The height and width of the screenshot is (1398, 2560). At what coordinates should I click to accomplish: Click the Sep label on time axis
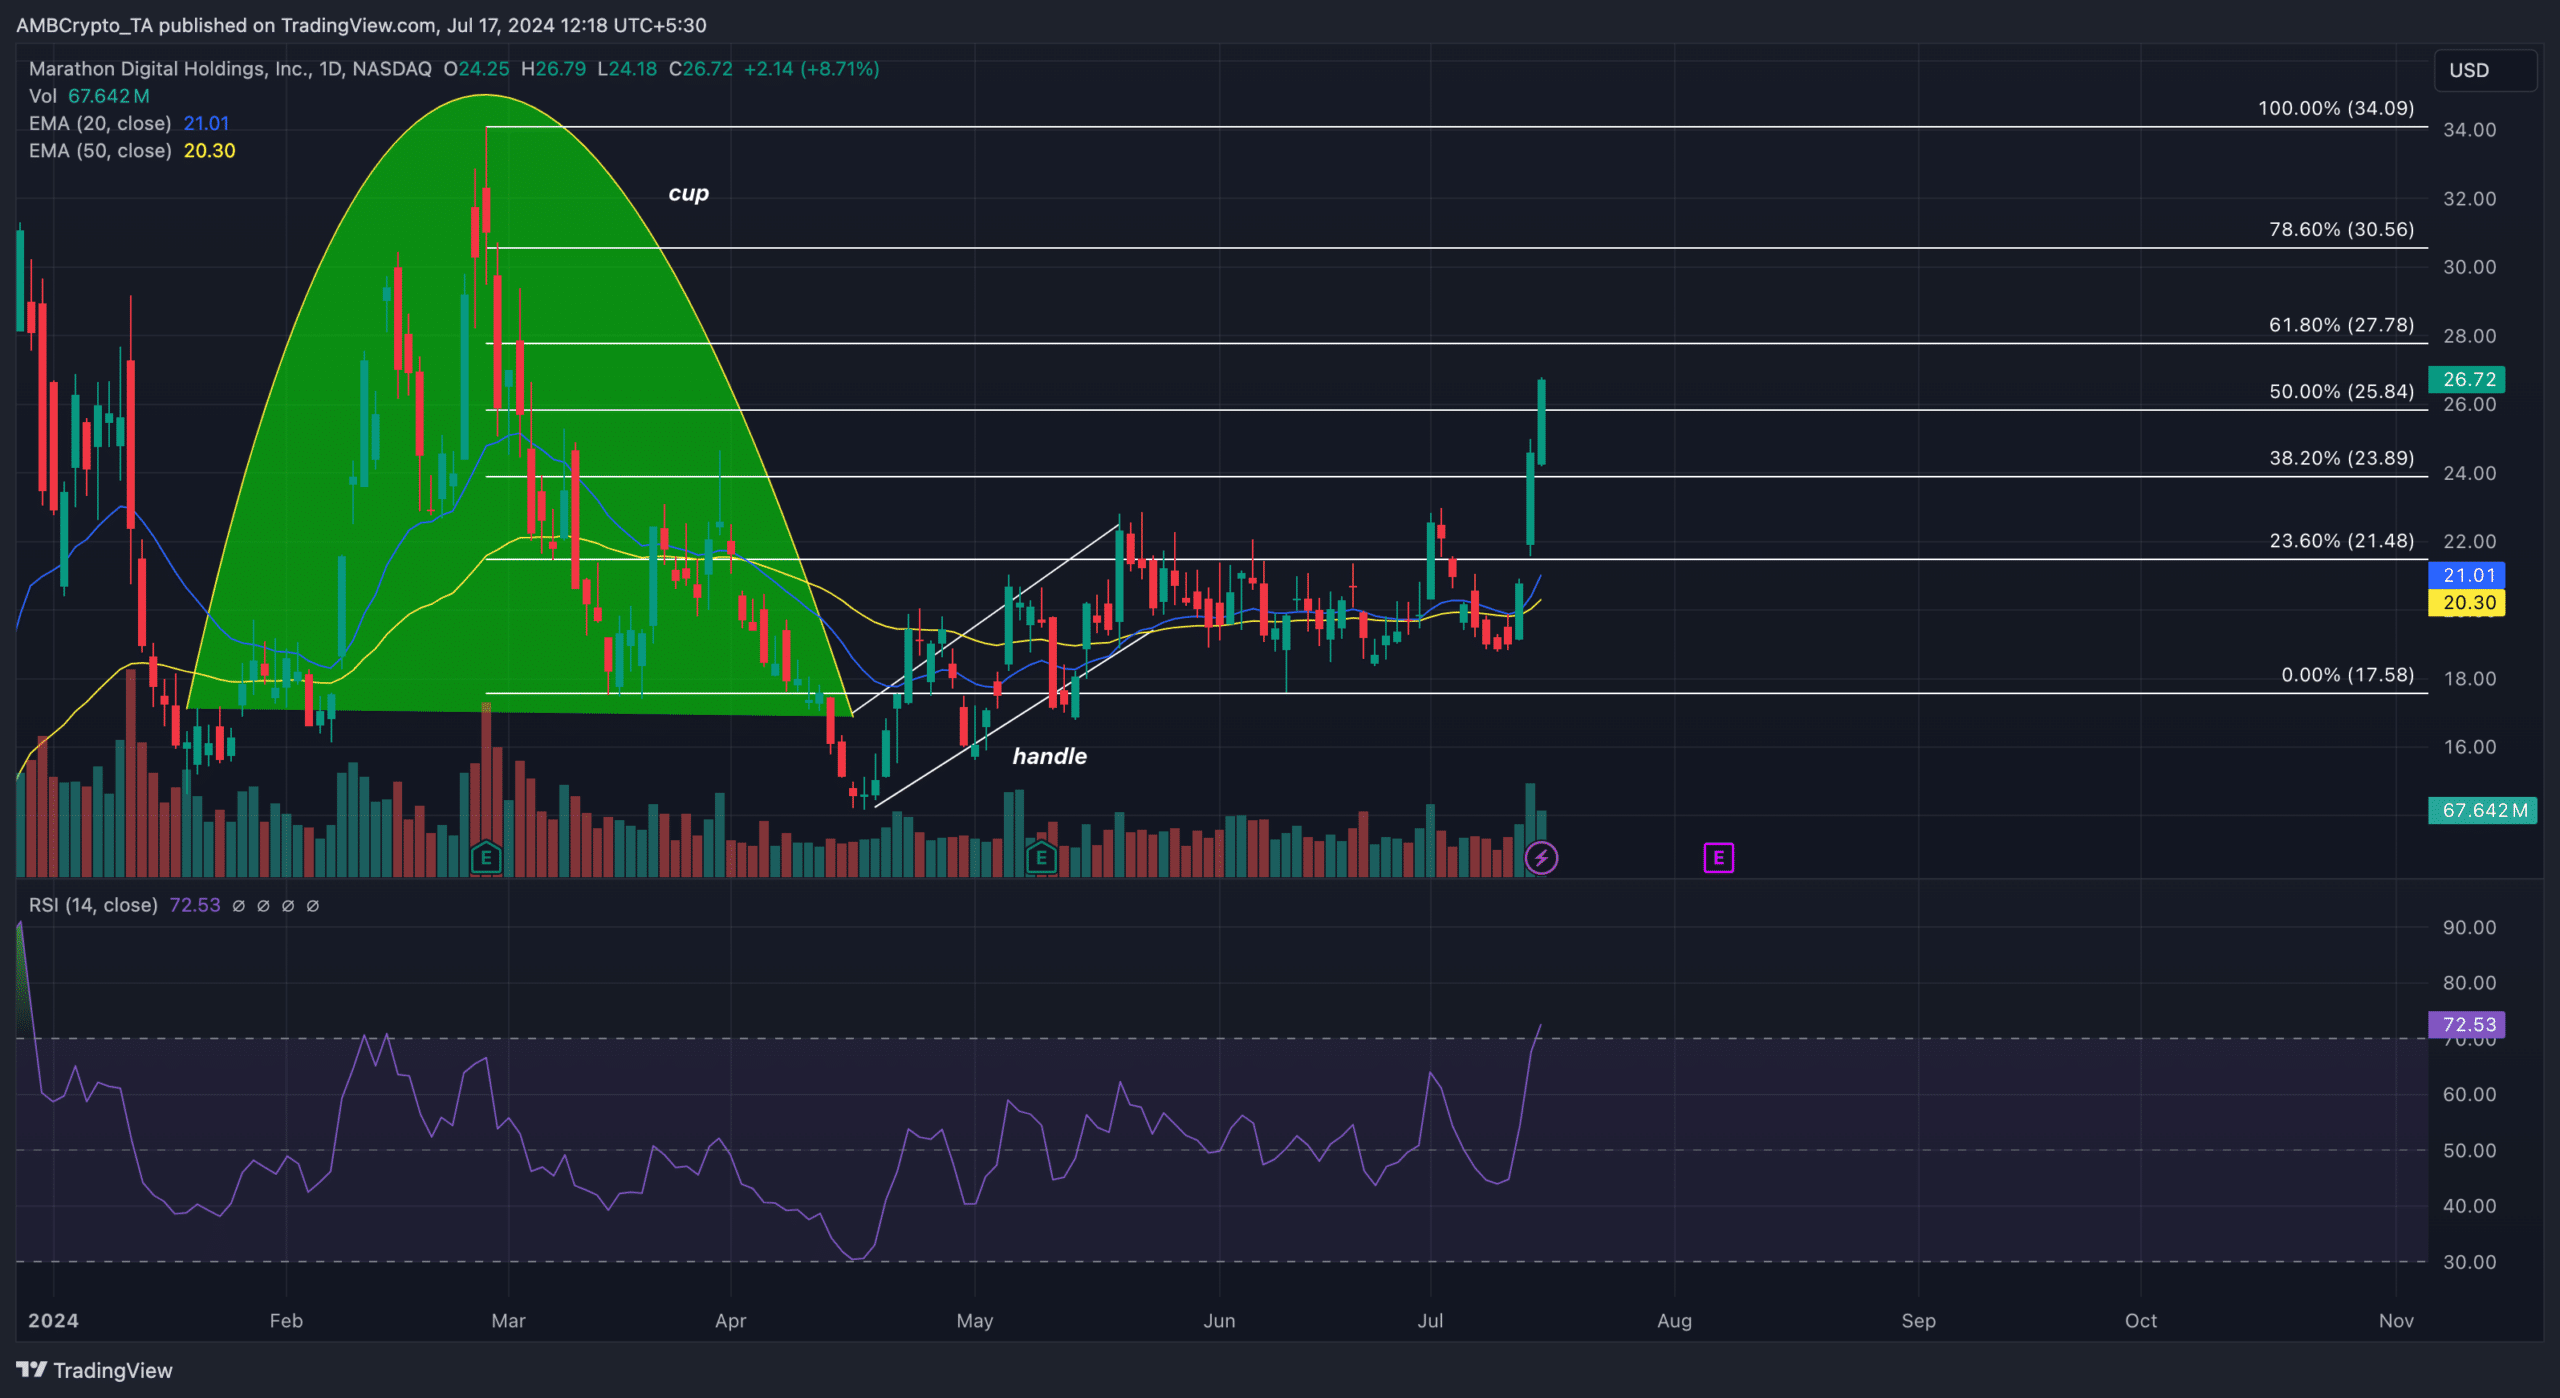coord(1918,1321)
